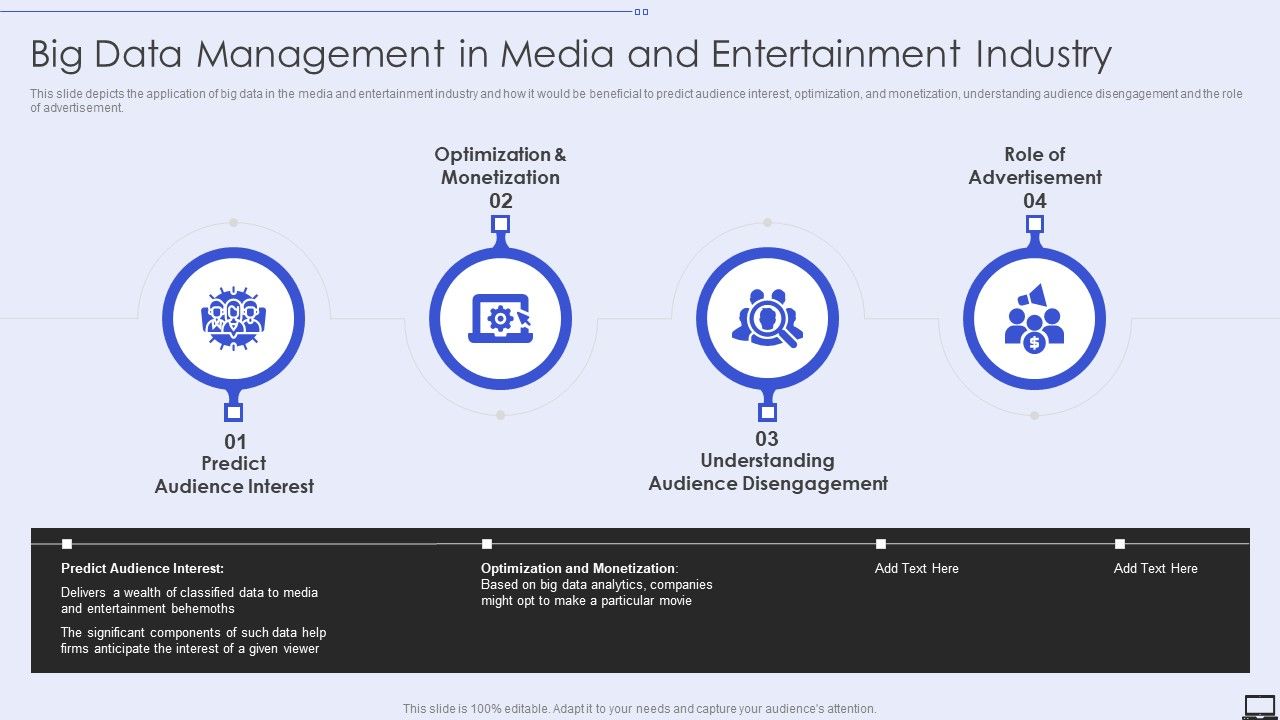Select the subtitle paragraph starting 'This slide depicts'
Screen dimensions: 1280x720
pyautogui.click(x=636, y=101)
